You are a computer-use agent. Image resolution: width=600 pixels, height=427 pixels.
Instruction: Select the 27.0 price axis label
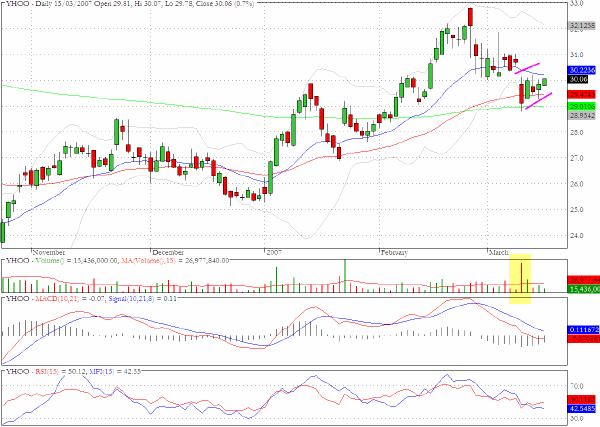(577, 158)
